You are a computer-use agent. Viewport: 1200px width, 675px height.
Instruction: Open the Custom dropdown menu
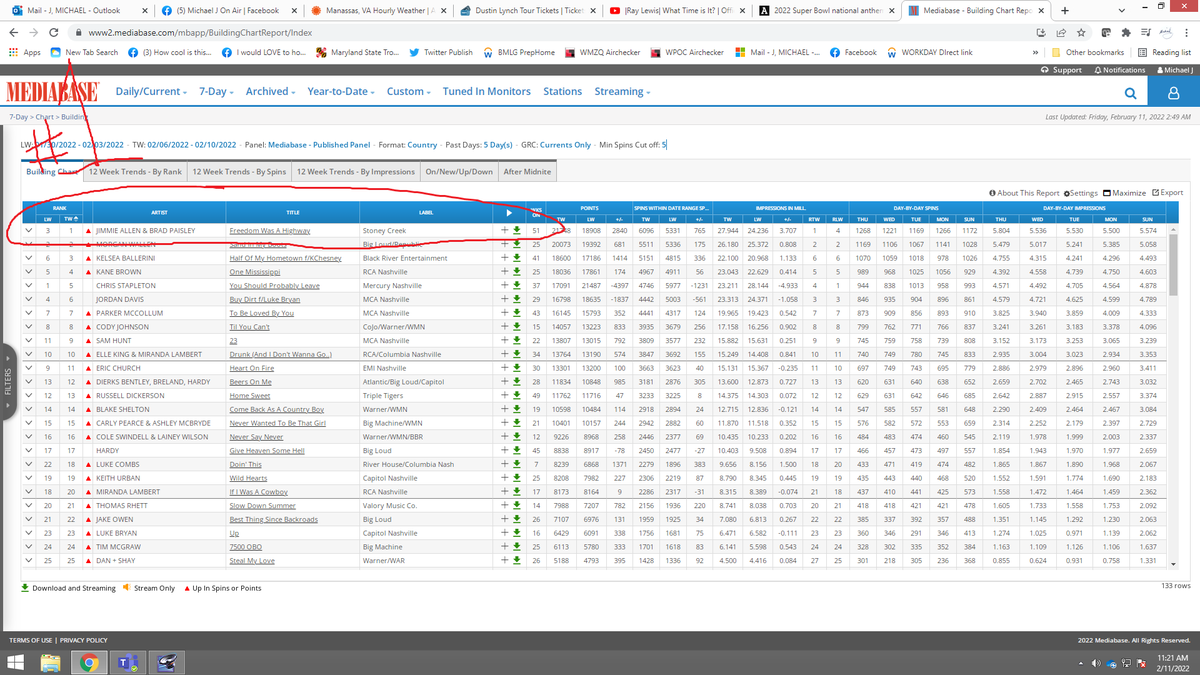tap(410, 92)
